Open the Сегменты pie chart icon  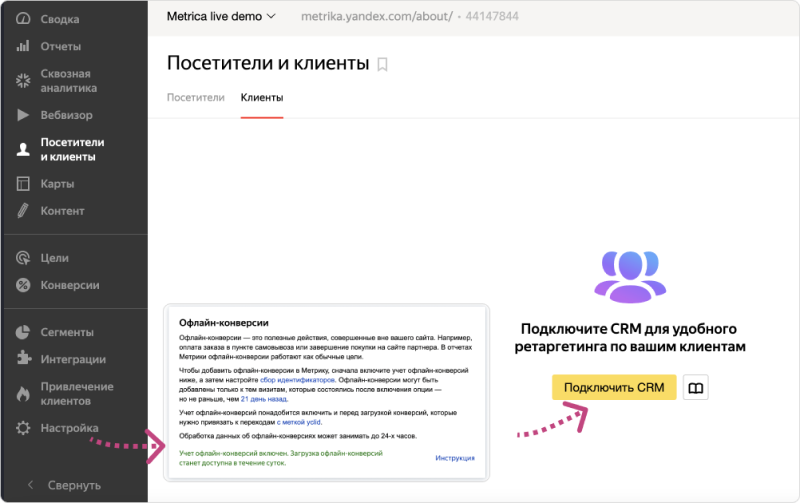(x=23, y=332)
